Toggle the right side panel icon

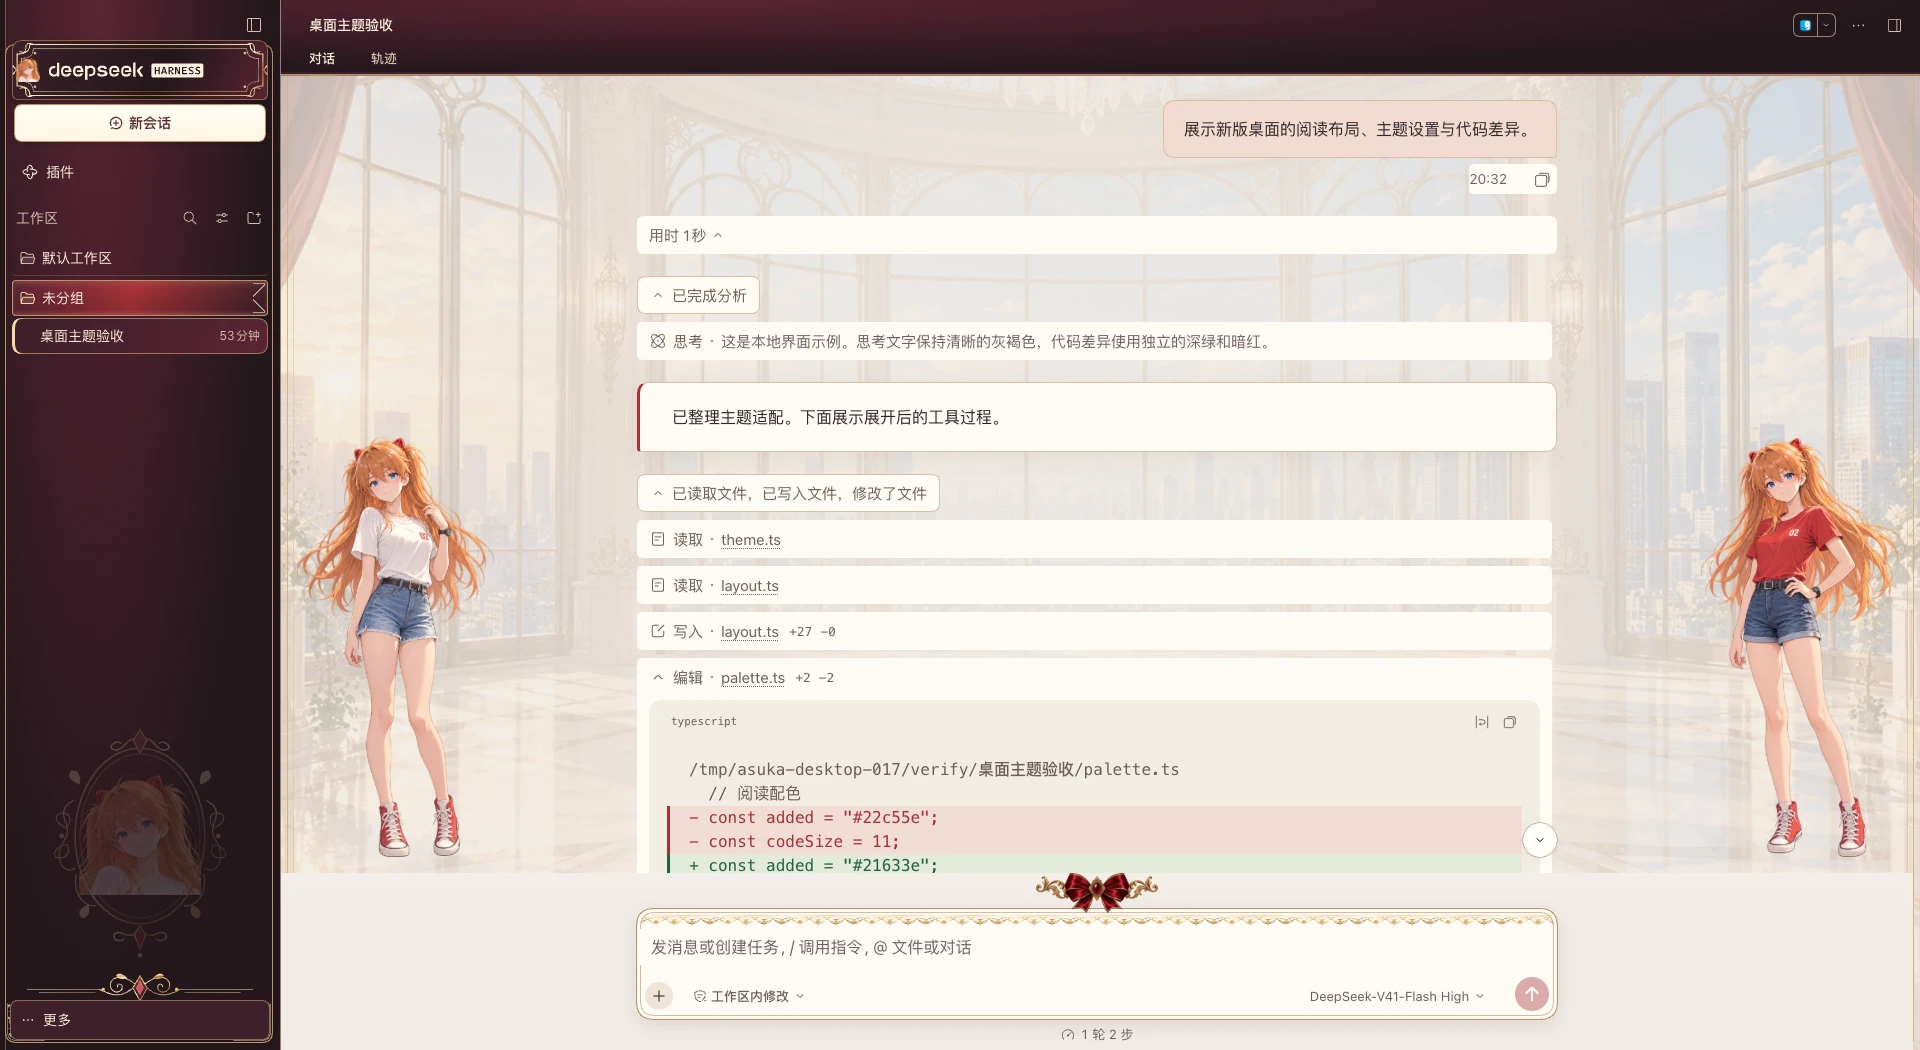[1894, 25]
